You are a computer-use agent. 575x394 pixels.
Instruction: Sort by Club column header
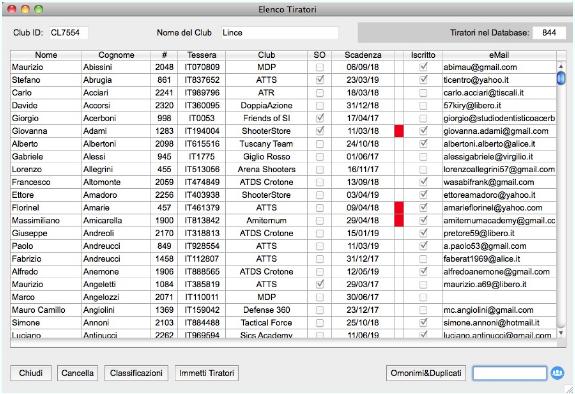pos(266,55)
